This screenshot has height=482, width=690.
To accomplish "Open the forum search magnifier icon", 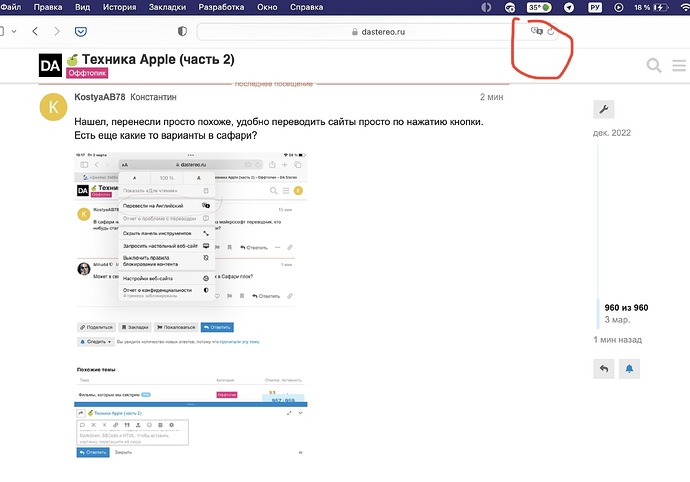I will point(654,66).
